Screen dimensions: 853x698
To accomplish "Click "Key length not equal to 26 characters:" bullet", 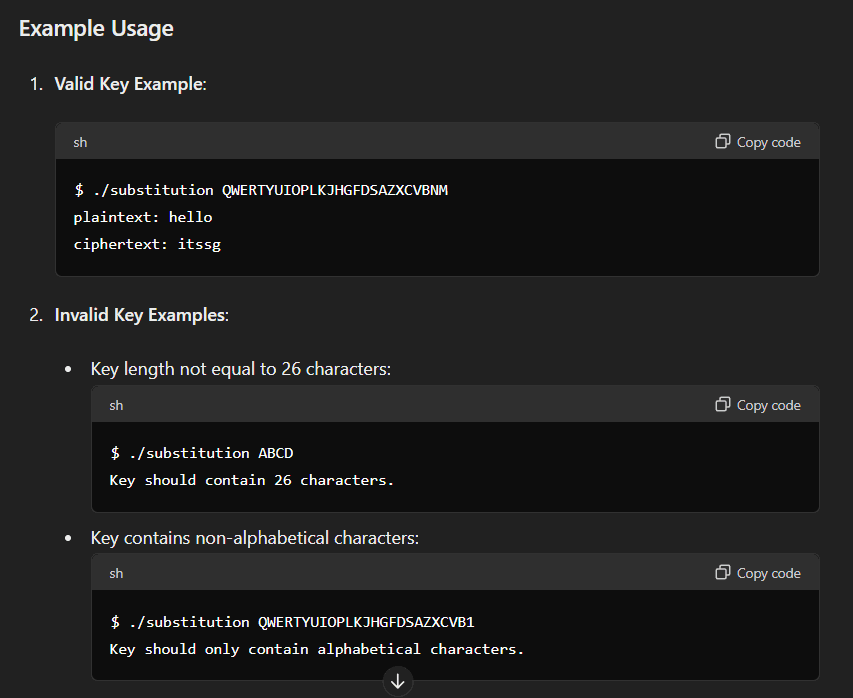I will pyautogui.click(x=240, y=369).
